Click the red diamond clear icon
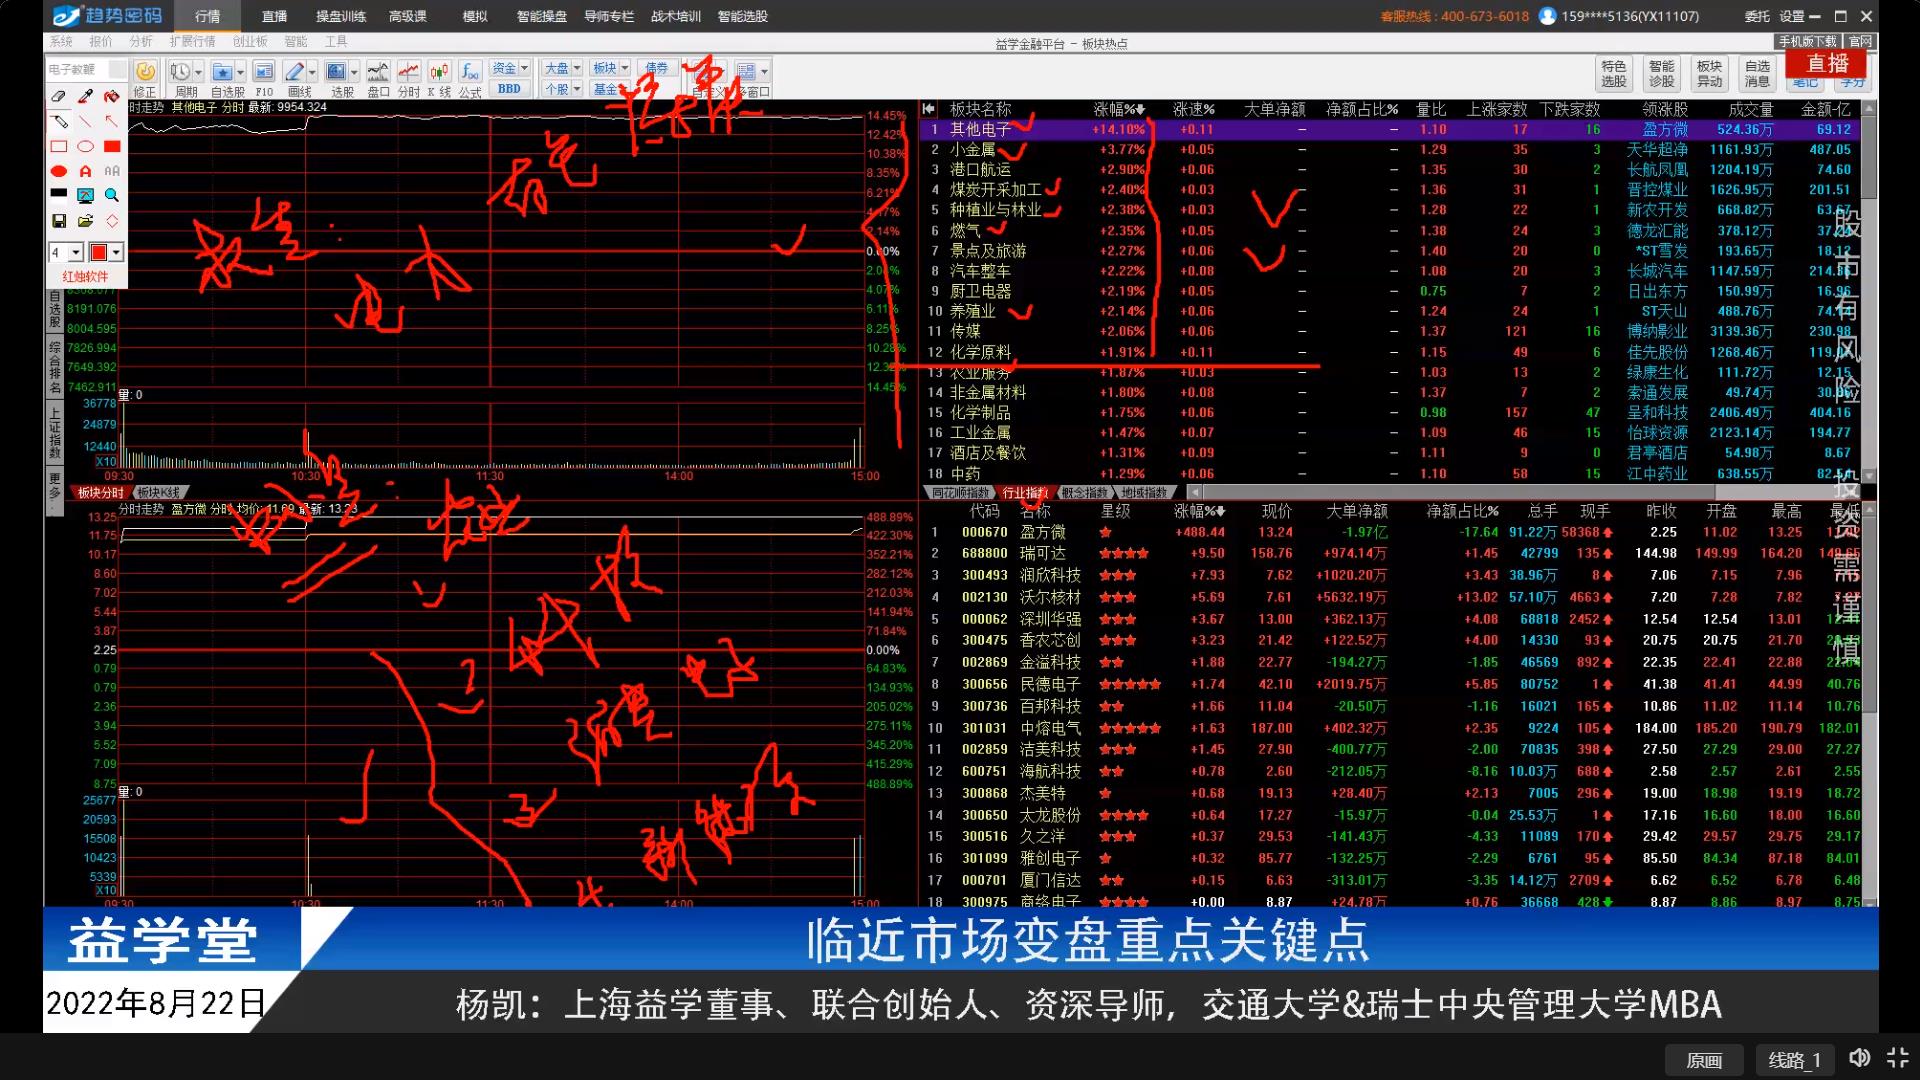This screenshot has height=1080, width=1920. (x=111, y=220)
